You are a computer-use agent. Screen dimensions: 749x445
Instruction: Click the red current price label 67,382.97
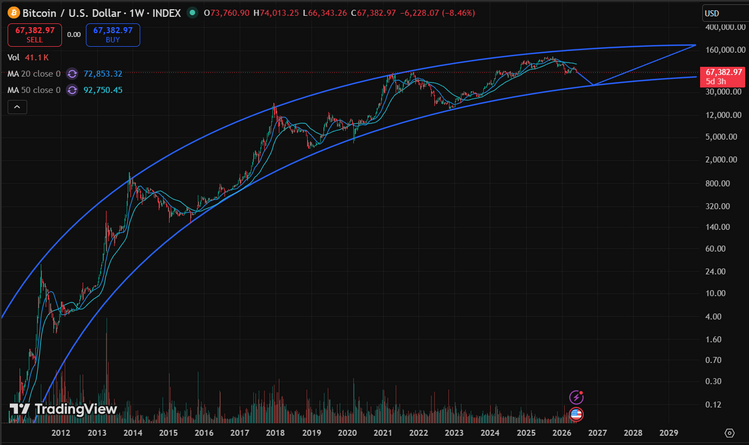(x=722, y=76)
